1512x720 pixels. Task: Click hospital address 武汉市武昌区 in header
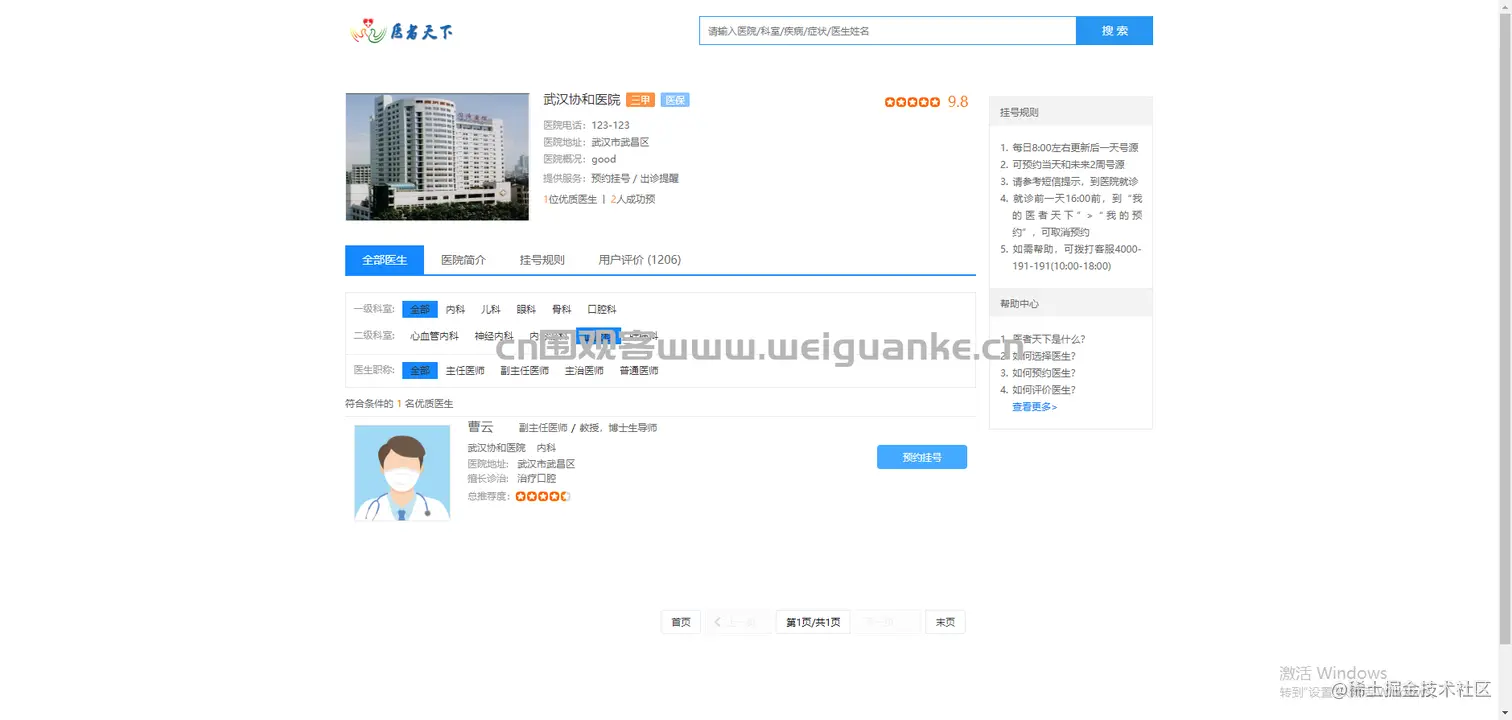[620, 142]
